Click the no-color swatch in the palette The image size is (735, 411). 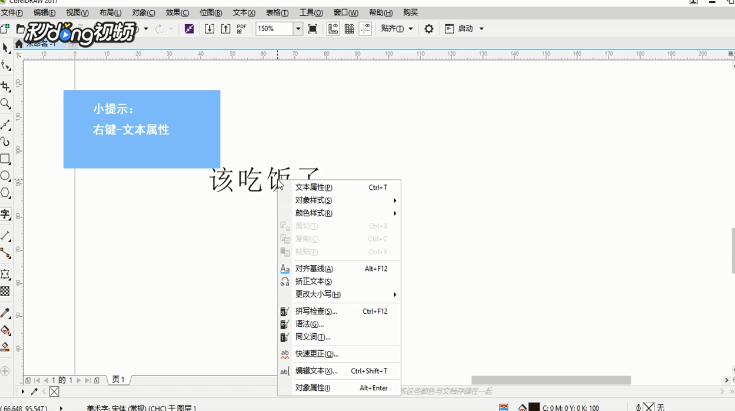click(x=54, y=391)
